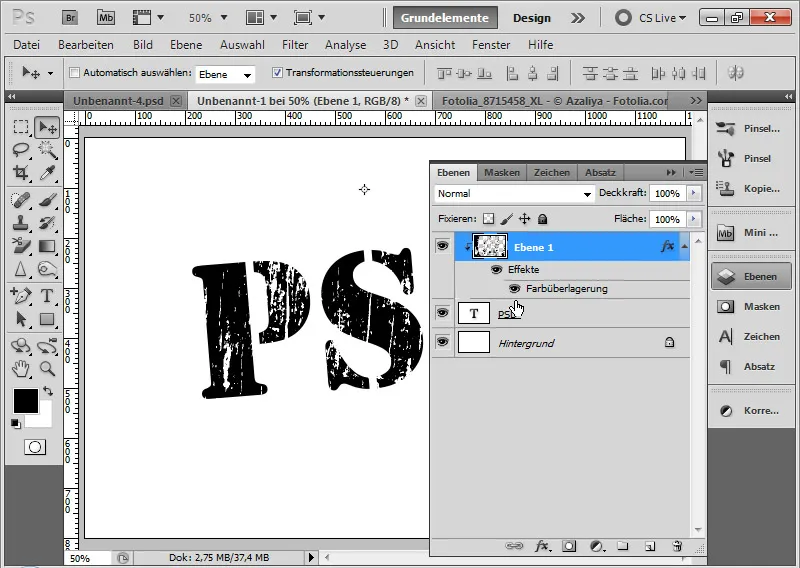
Task: Select the Eraser tool
Action: click(21, 246)
